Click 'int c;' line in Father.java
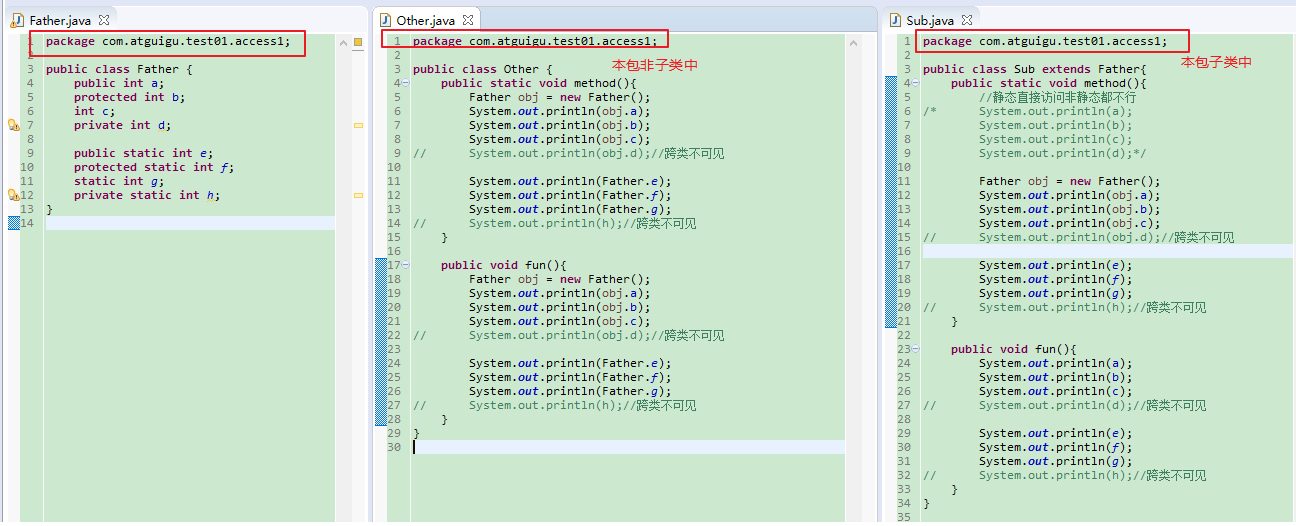Screen dimensions: 1296x526 pyautogui.click(x=95, y=111)
